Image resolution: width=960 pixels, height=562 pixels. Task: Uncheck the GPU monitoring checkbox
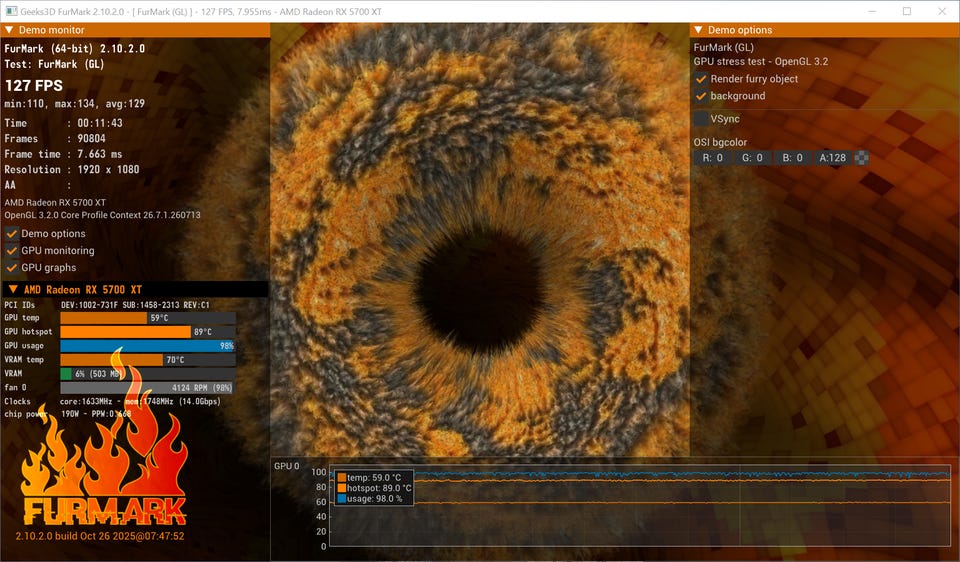coord(12,251)
